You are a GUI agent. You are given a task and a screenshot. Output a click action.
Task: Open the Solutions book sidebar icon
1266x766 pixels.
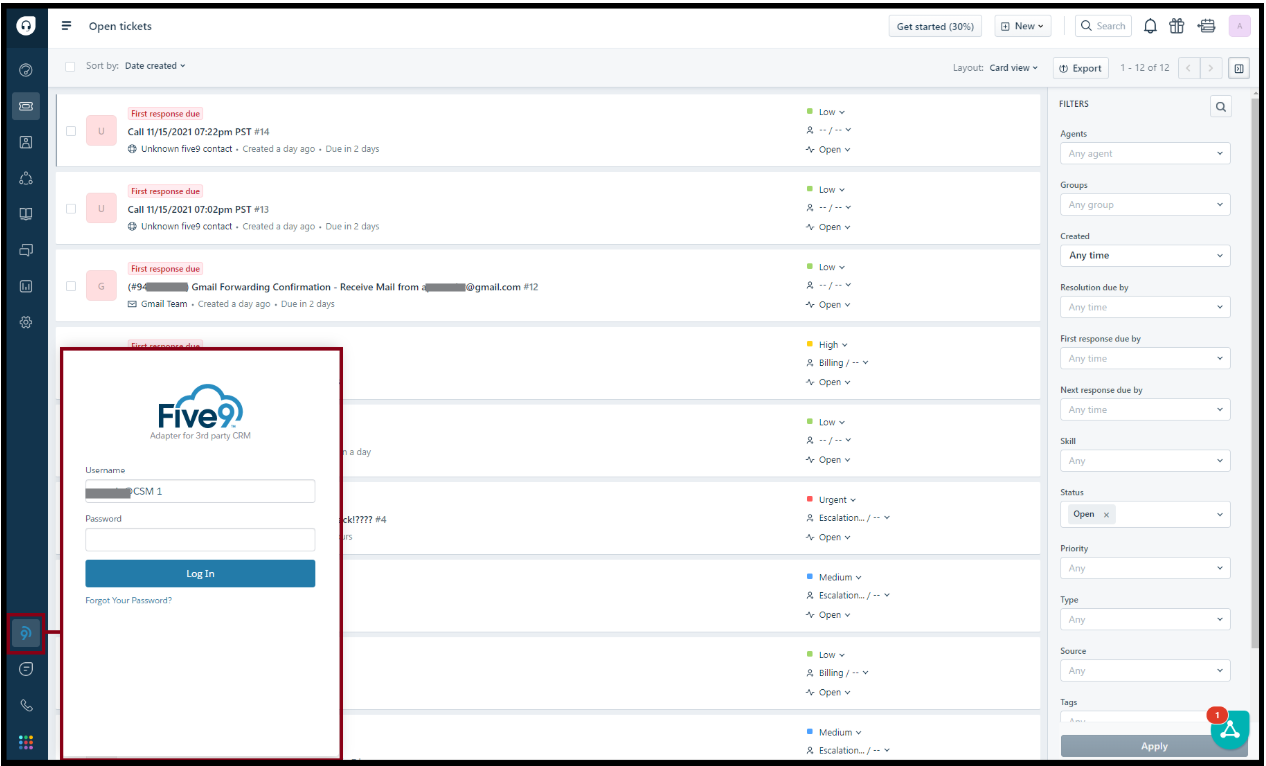point(26,214)
